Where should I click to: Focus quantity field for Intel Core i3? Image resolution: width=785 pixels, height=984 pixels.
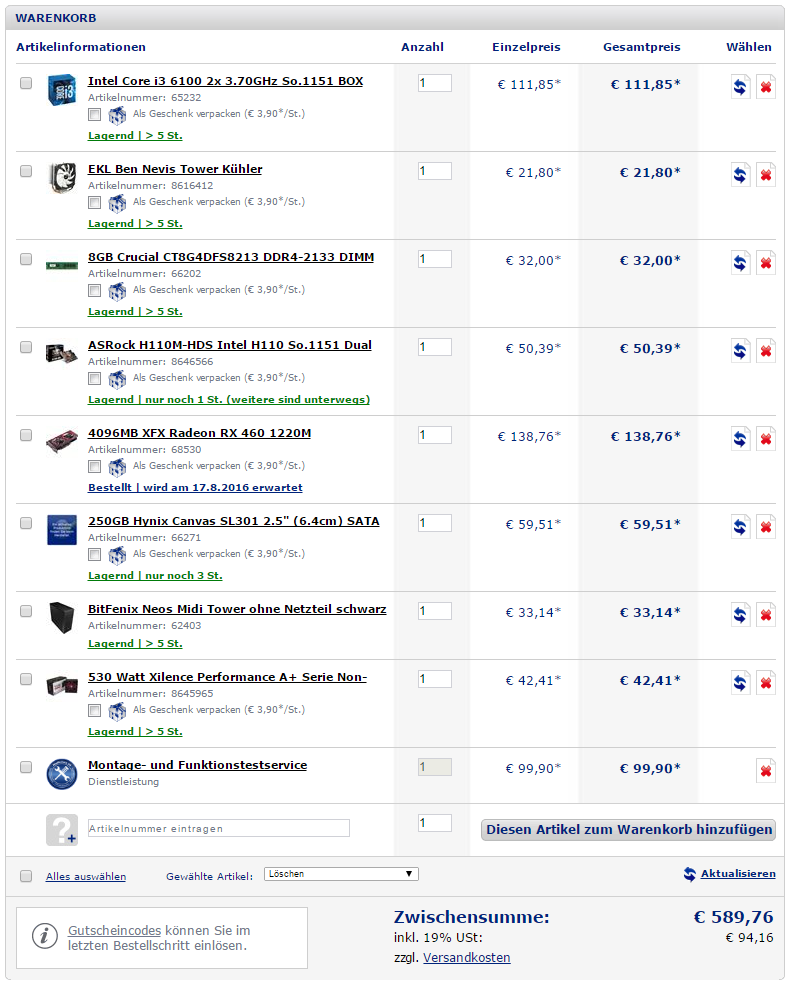point(435,83)
